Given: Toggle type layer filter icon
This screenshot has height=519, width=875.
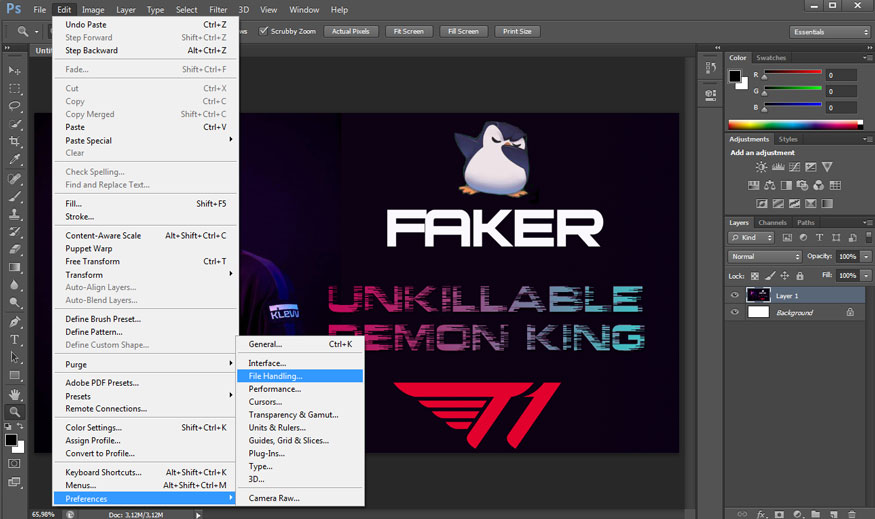Looking at the screenshot, I should pos(819,238).
